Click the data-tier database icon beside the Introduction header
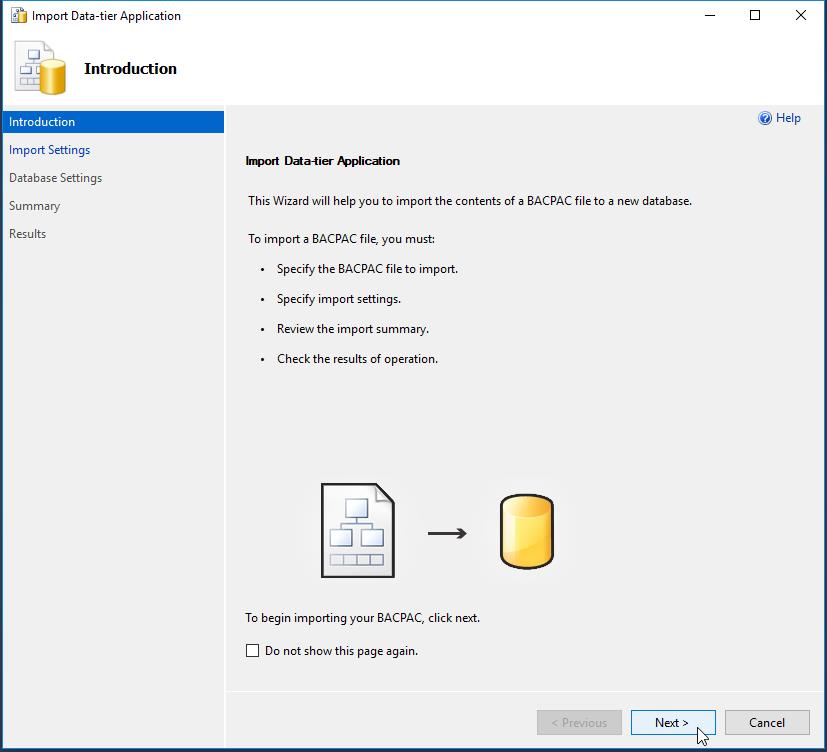The image size is (827, 752). point(41,69)
